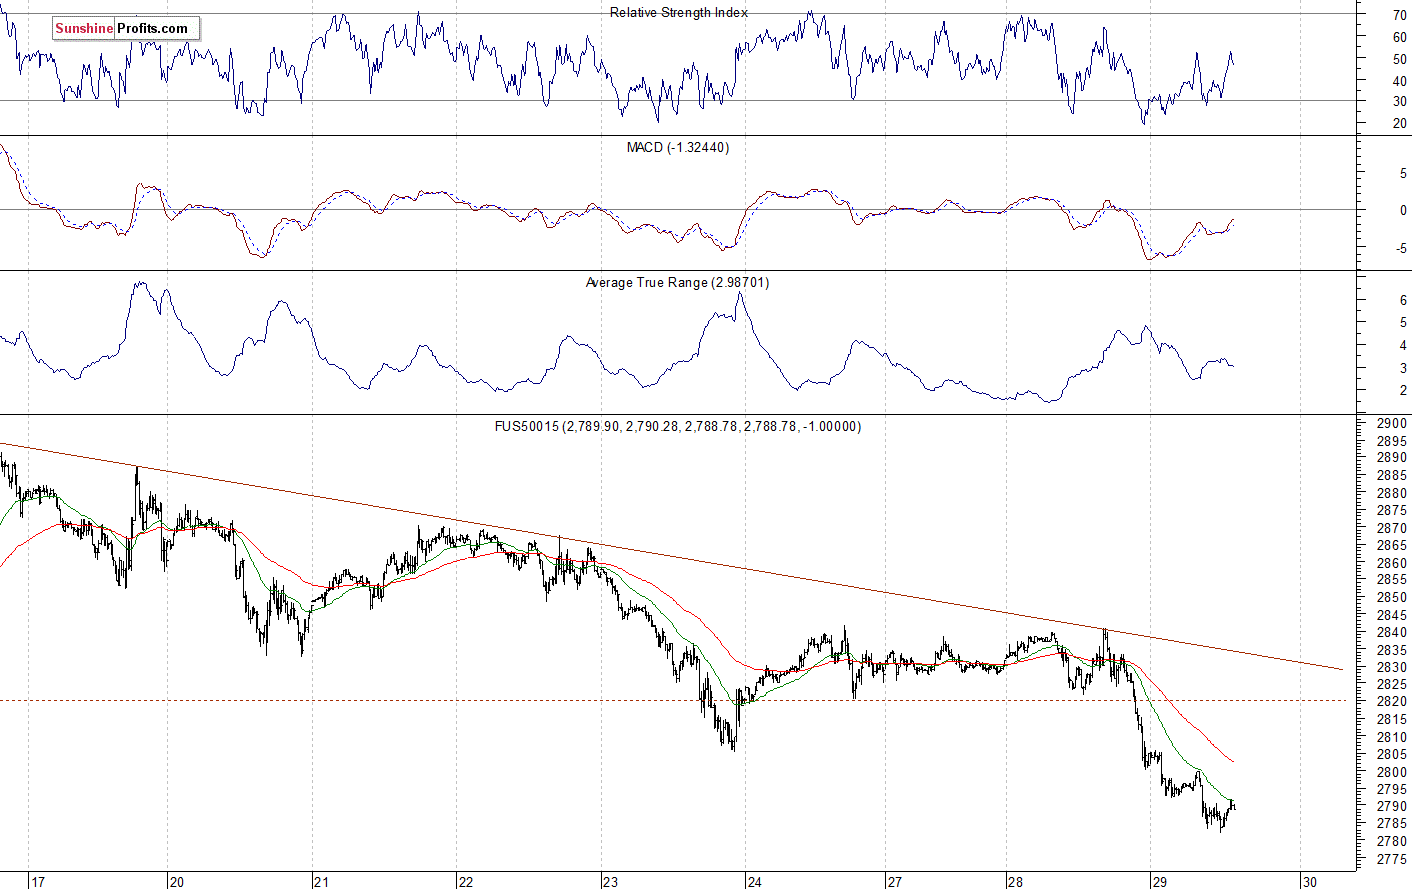The width and height of the screenshot is (1412, 889).
Task: Click the date label 20 on axis
Action: pos(176,881)
